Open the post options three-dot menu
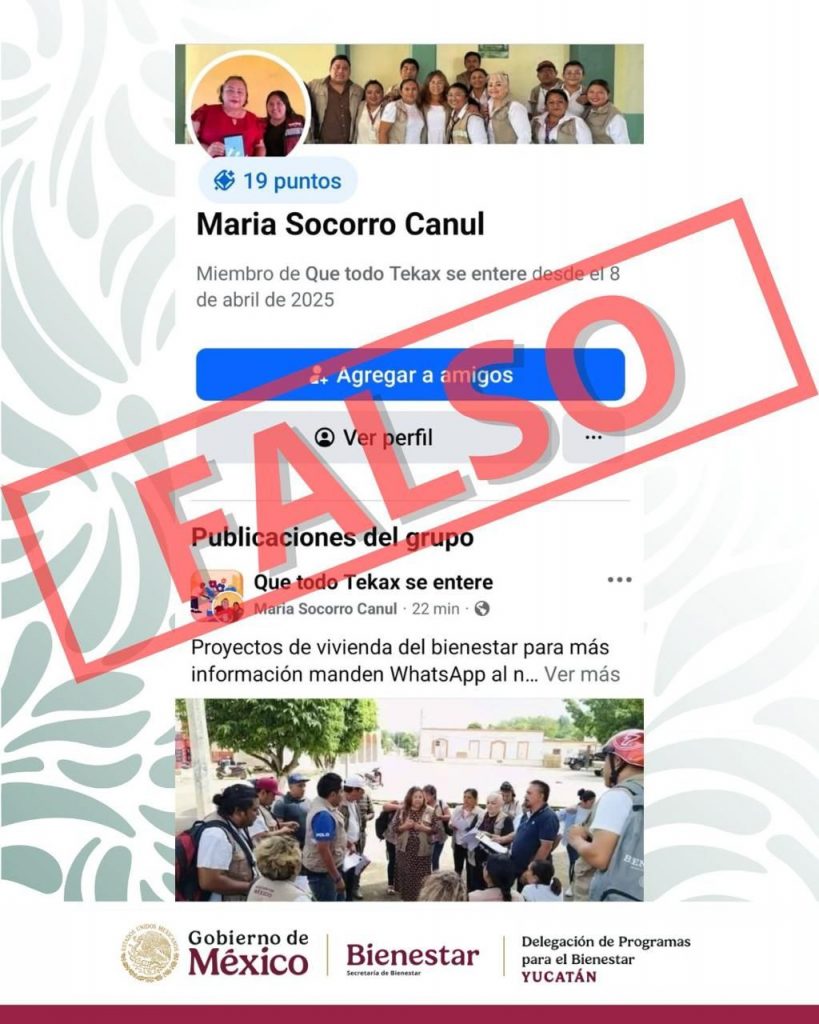Image resolution: width=819 pixels, height=1024 pixels. pyautogui.click(x=619, y=580)
